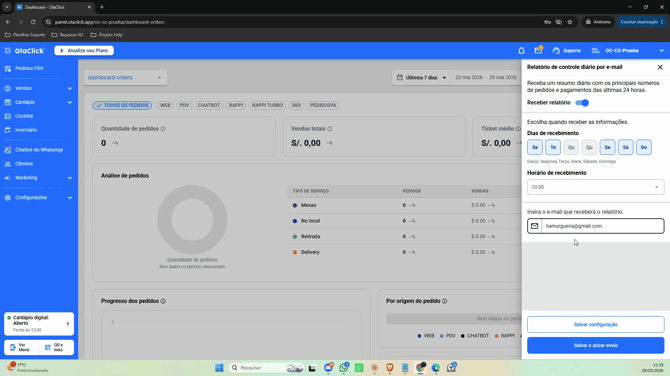The image size is (670, 376).
Task: Select the RAPPI TURBO filter tab
Action: point(267,105)
